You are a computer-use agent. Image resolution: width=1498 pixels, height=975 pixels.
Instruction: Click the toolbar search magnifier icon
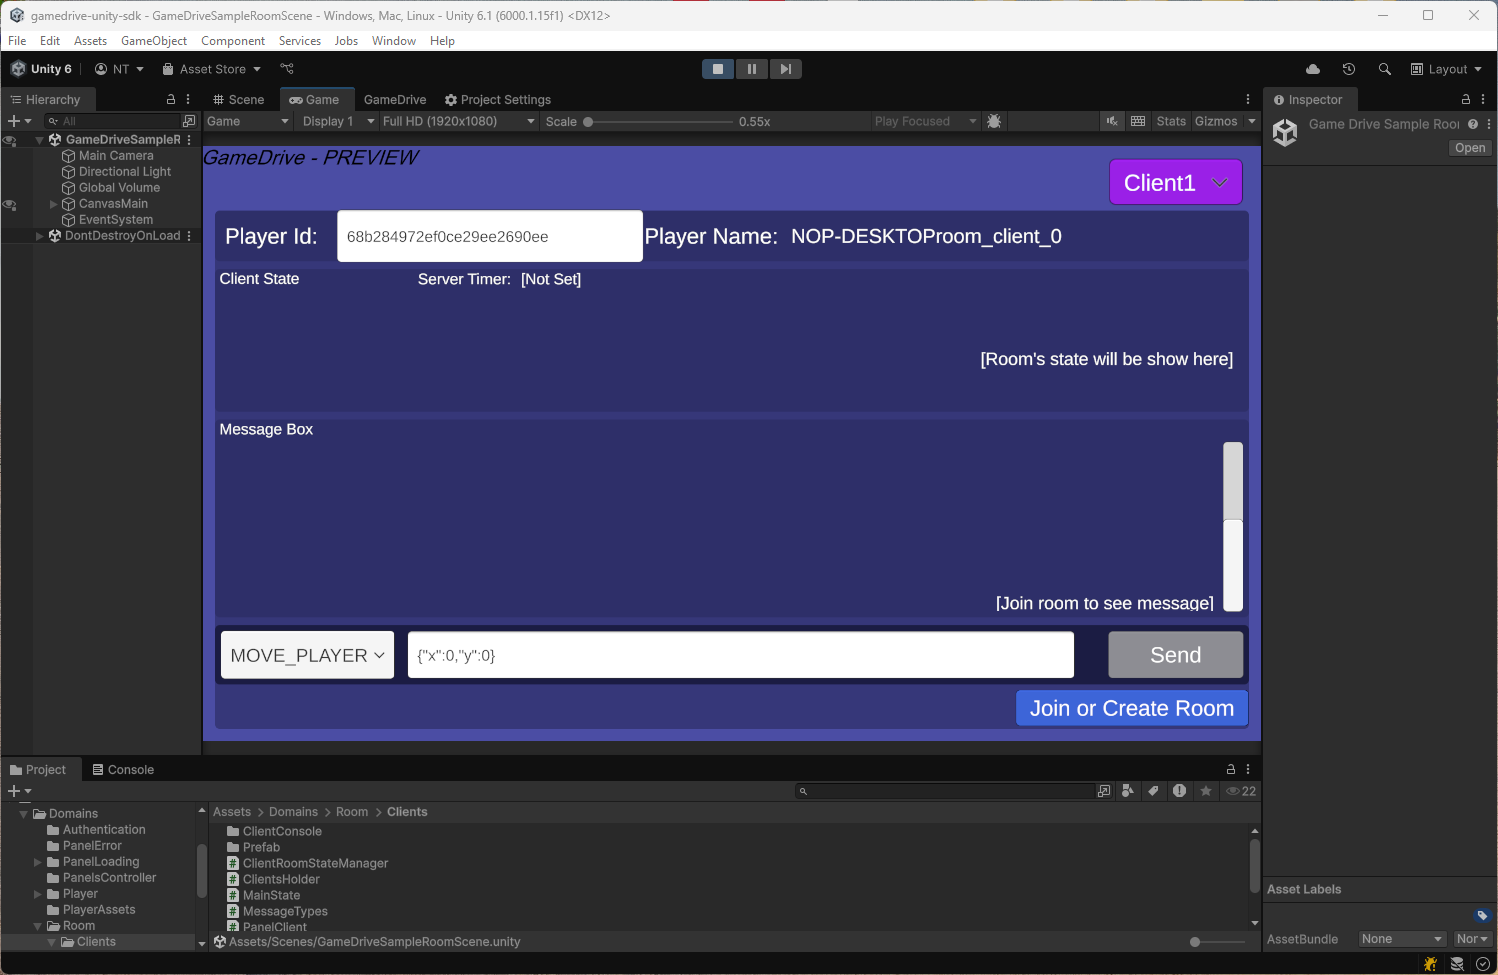(x=1385, y=69)
